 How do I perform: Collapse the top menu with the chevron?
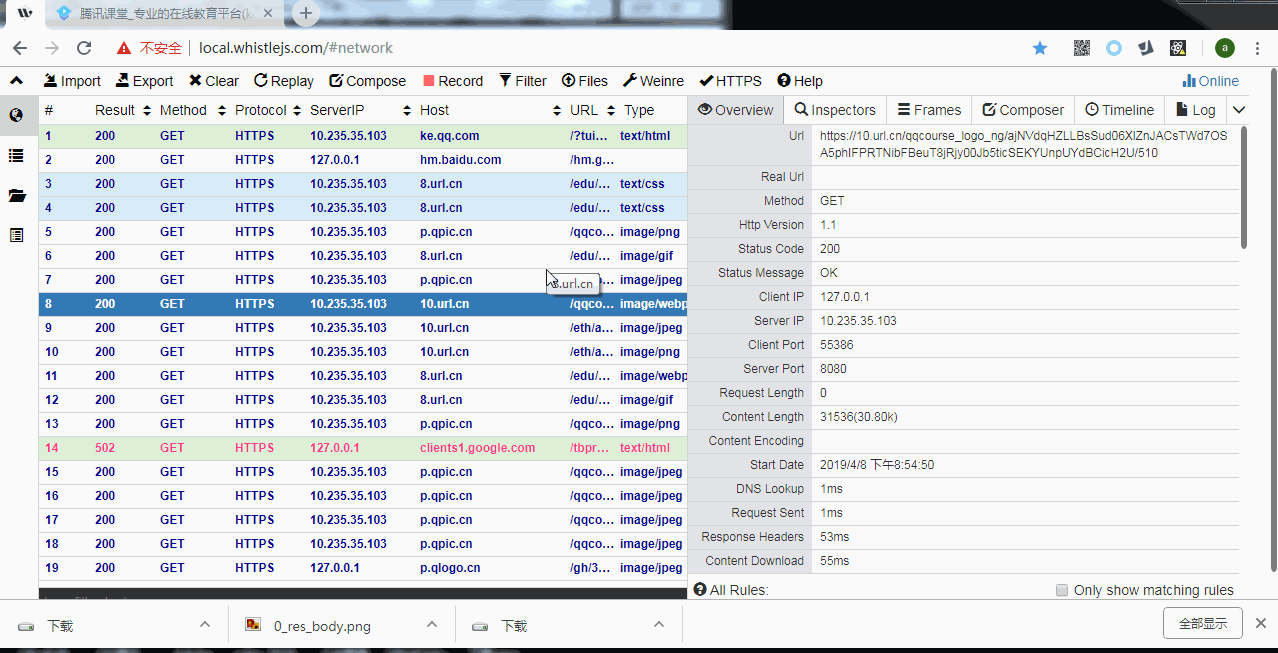tap(16, 81)
